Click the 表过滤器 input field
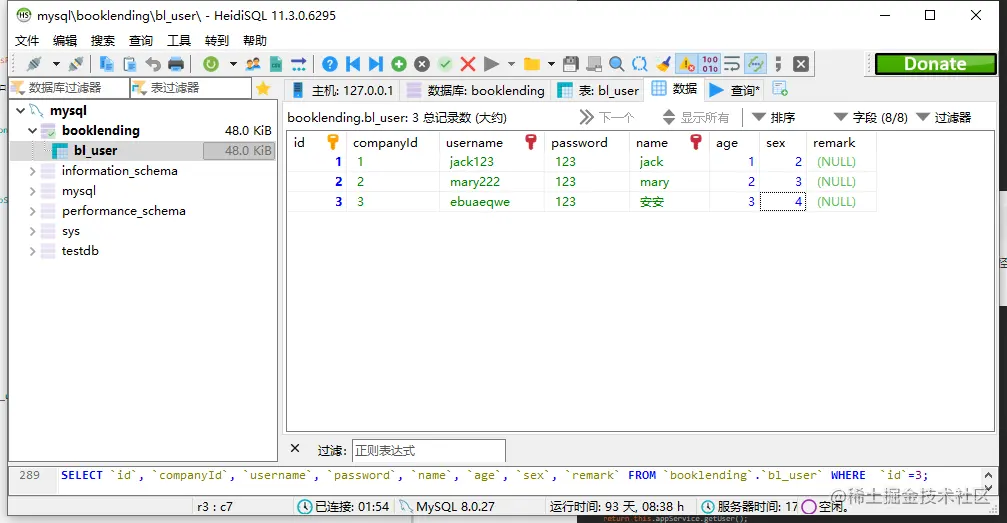The width and height of the screenshot is (1007, 523). 191,88
